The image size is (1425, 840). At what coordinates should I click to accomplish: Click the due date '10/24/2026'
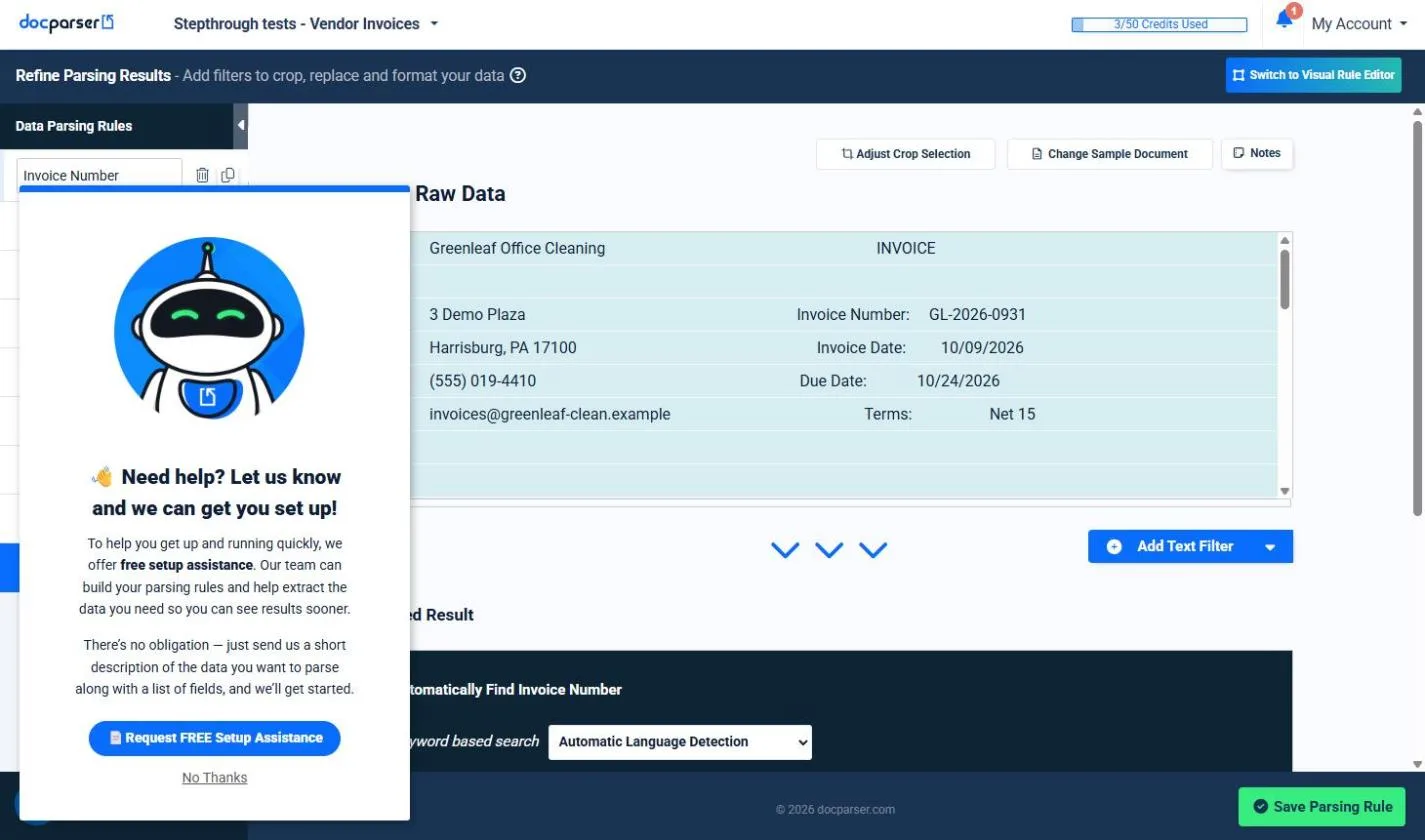[958, 381]
